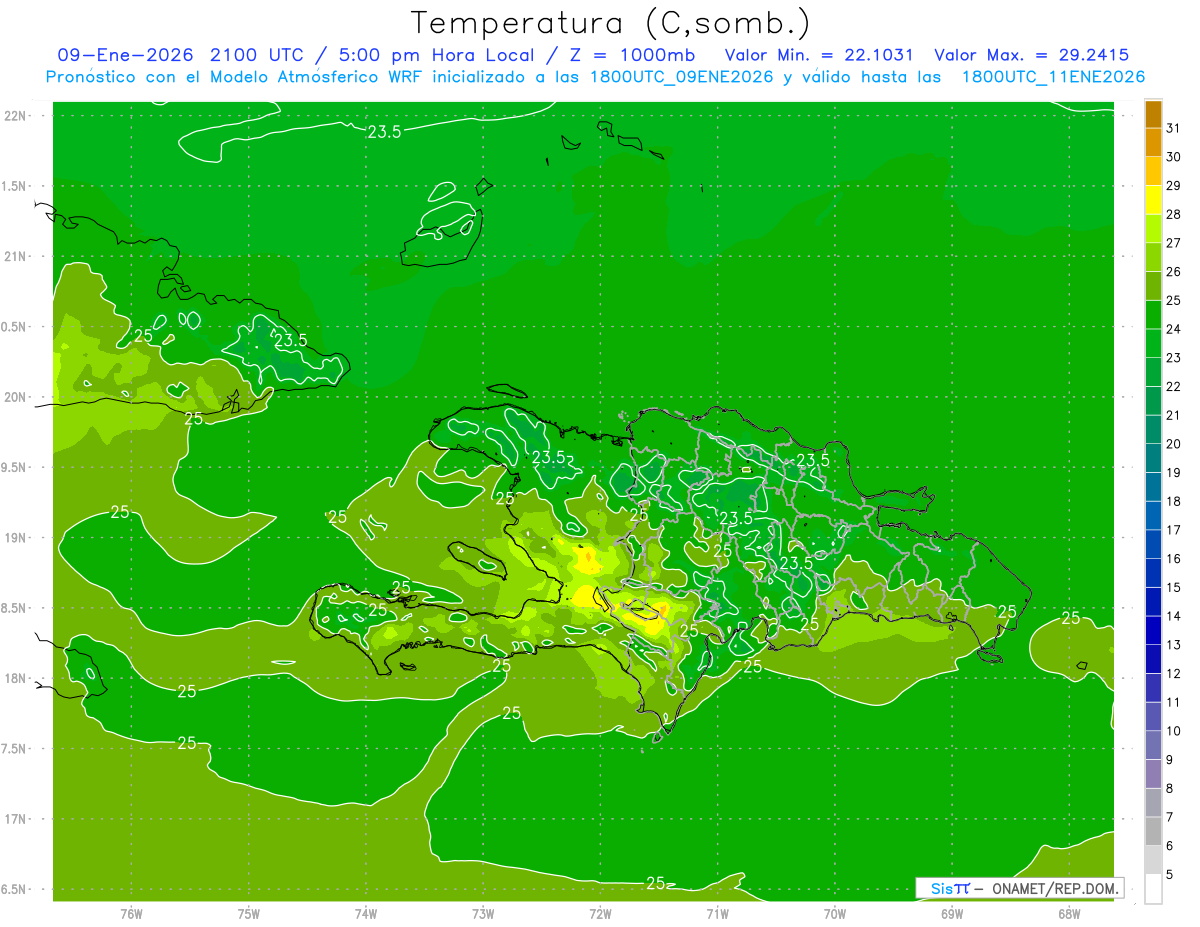Click the latitude label "21N"

pyautogui.click(x=16, y=256)
